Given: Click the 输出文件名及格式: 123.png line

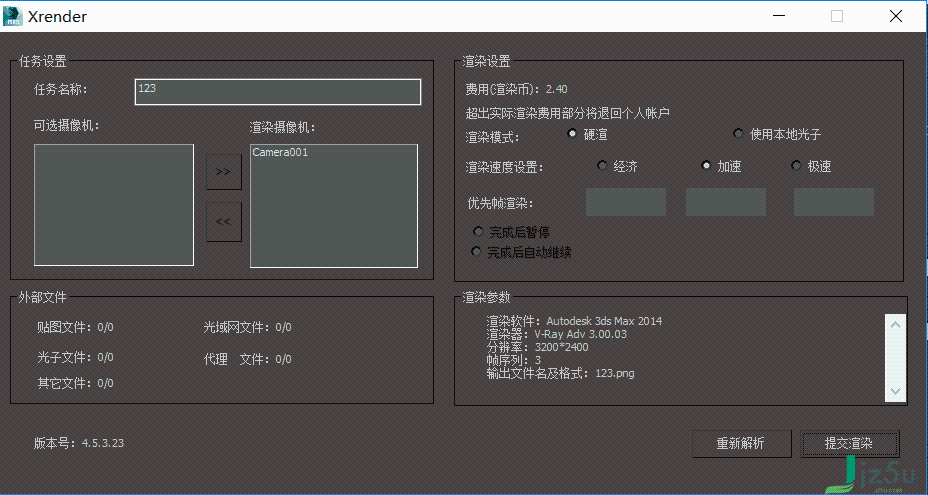Looking at the screenshot, I should point(560,373).
